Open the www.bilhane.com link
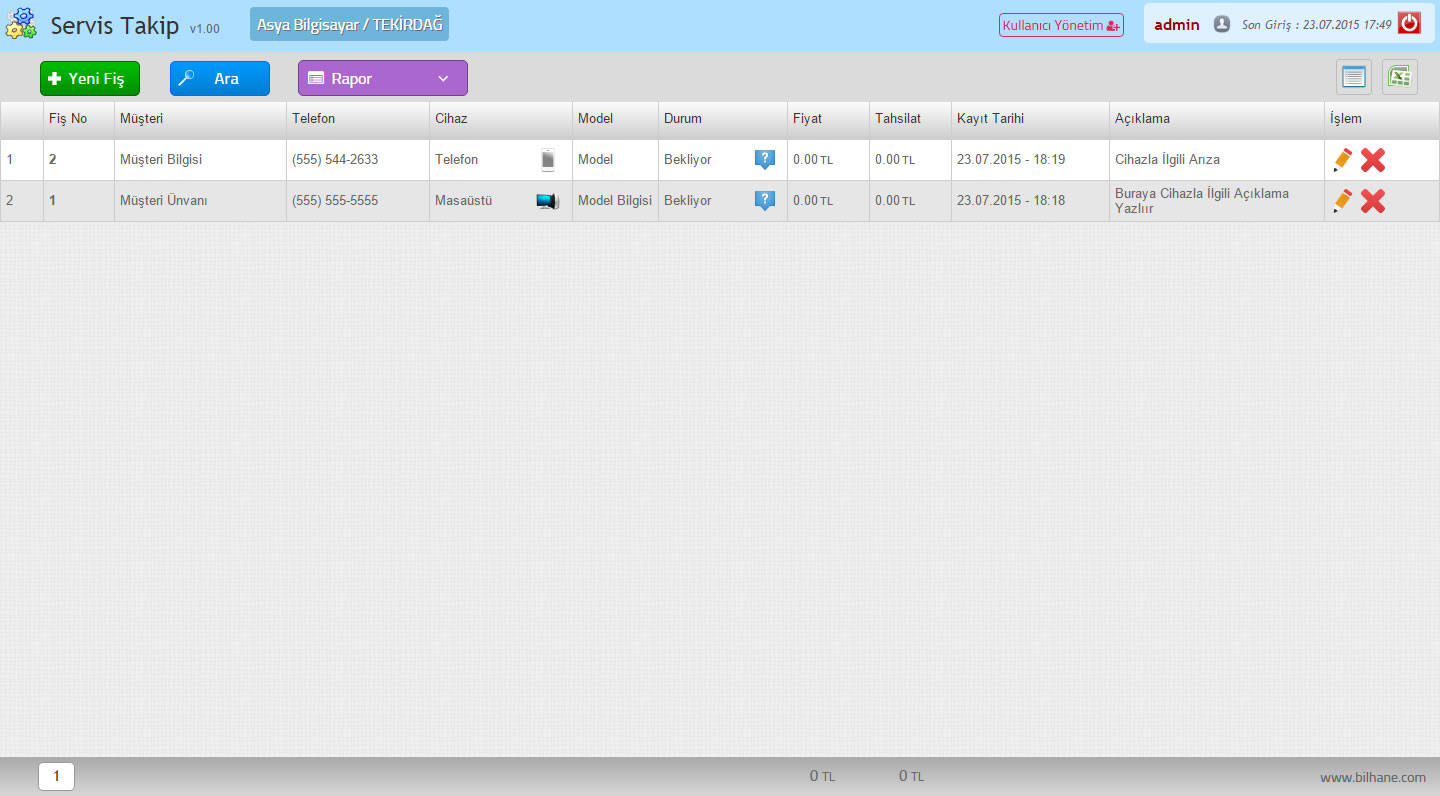Image resolution: width=1440 pixels, height=796 pixels. point(1372,777)
